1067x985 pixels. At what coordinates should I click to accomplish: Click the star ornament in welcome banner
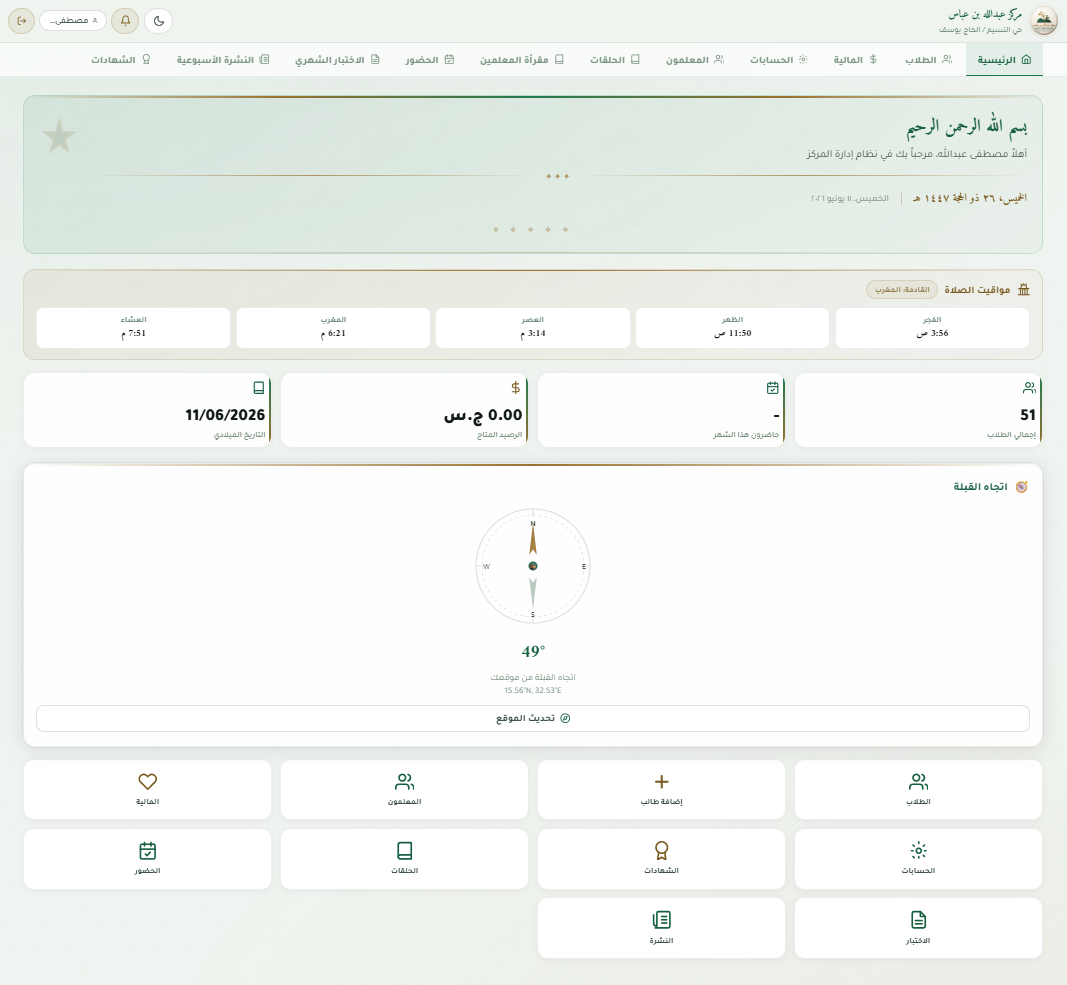click(59, 136)
